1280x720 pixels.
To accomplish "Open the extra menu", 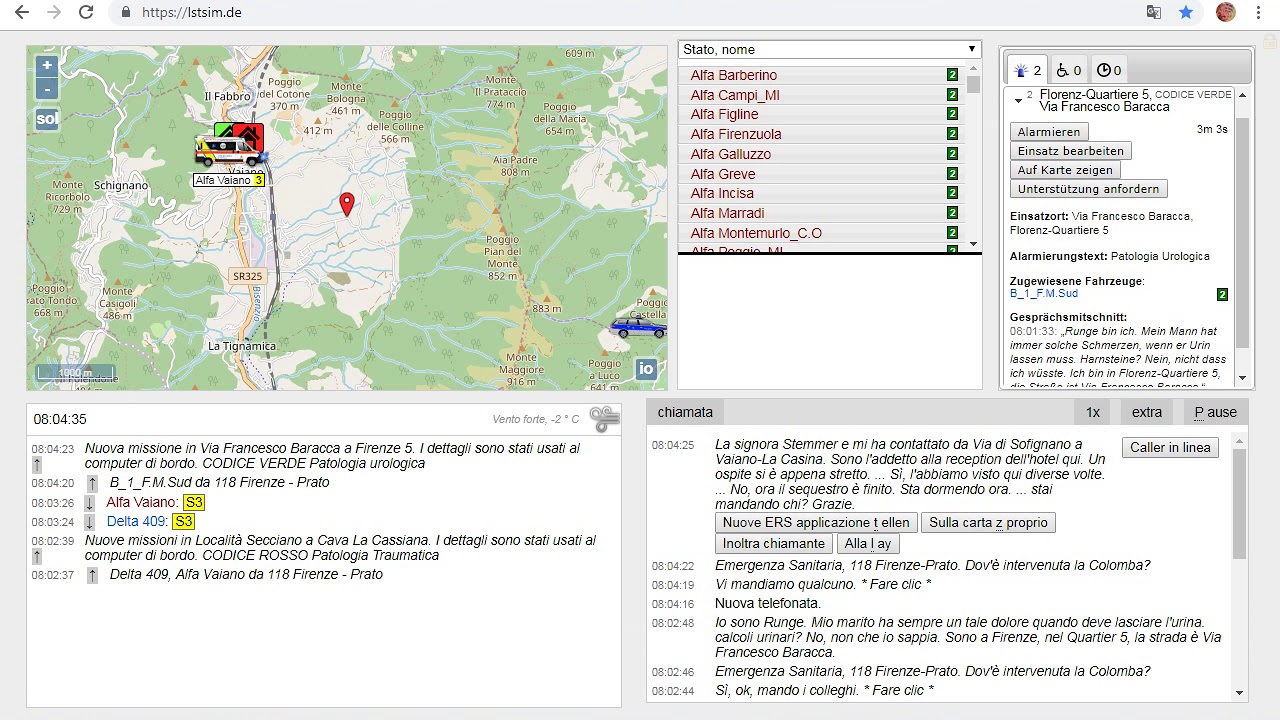I will pyautogui.click(x=1147, y=412).
